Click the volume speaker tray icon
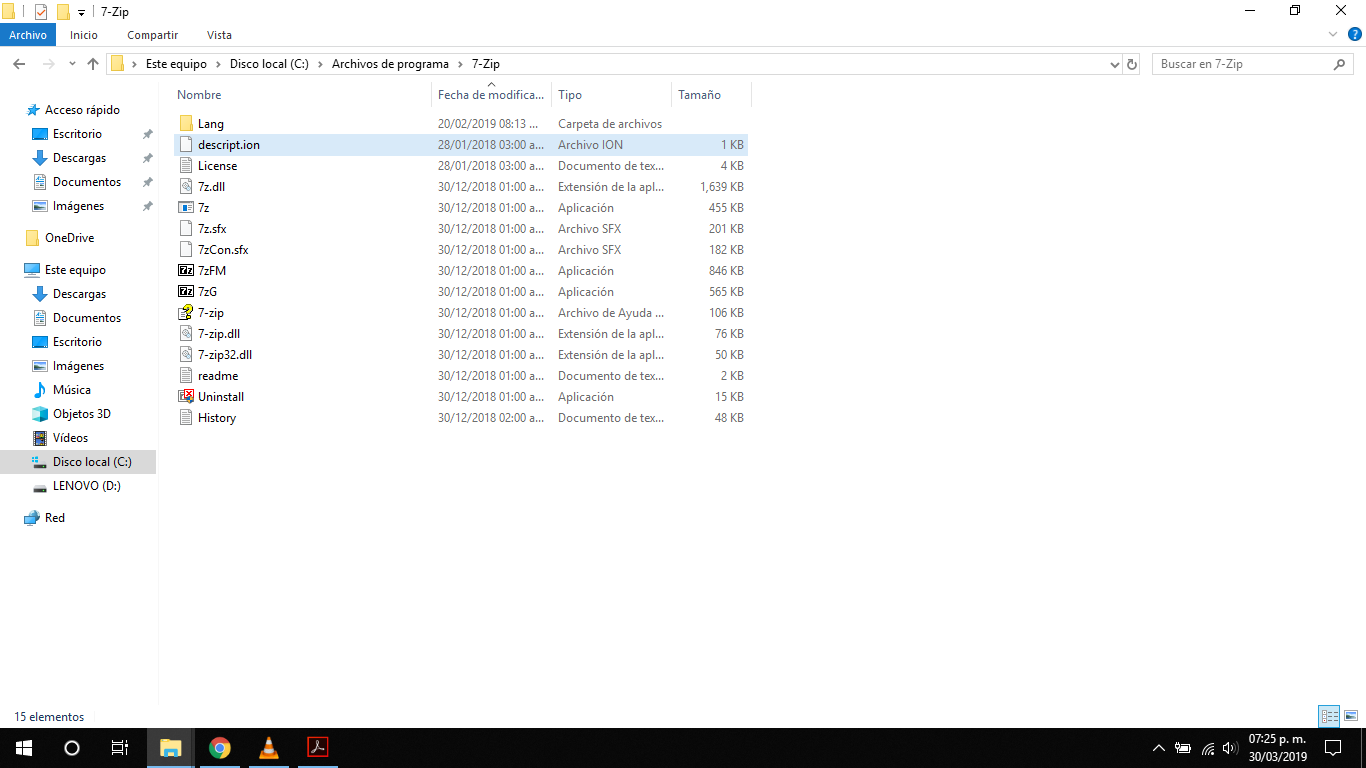 coord(1230,748)
